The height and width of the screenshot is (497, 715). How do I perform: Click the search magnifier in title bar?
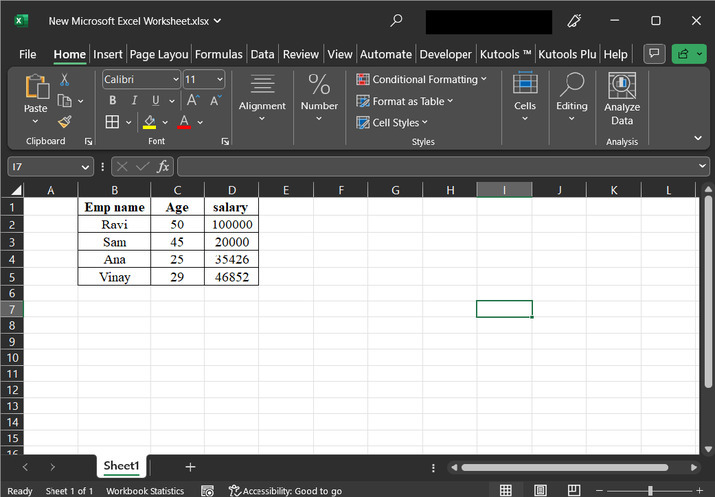397,20
